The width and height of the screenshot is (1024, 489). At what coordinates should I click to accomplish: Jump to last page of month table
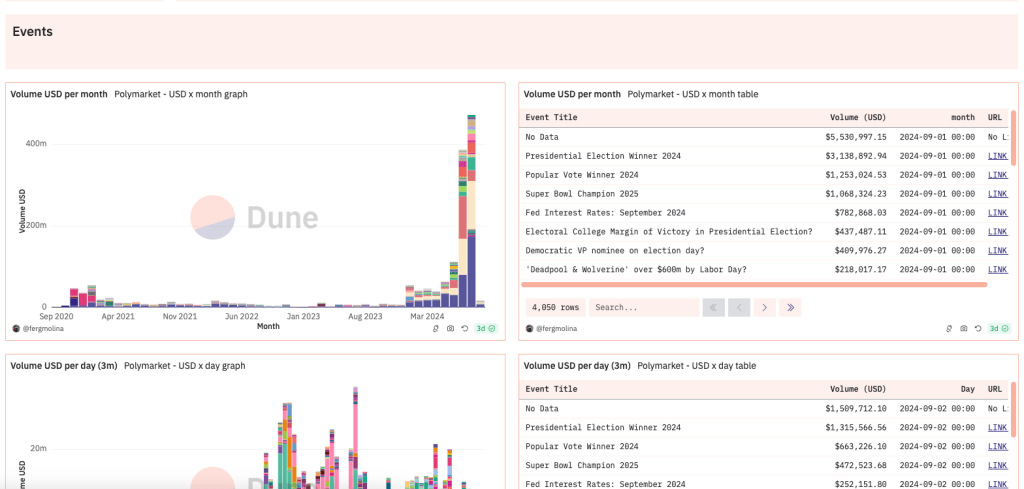coord(790,308)
